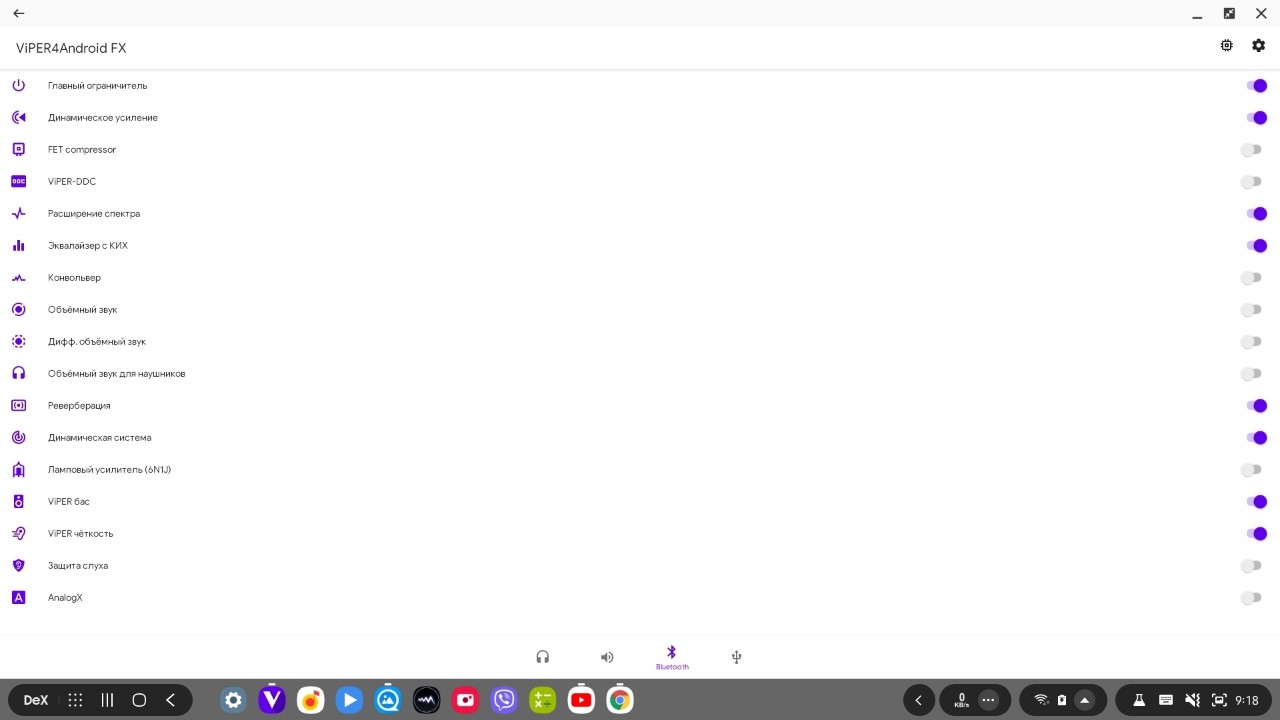This screenshot has width=1280, height=720.
Task: Open the calculator app in the taskbar
Action: coord(542,700)
